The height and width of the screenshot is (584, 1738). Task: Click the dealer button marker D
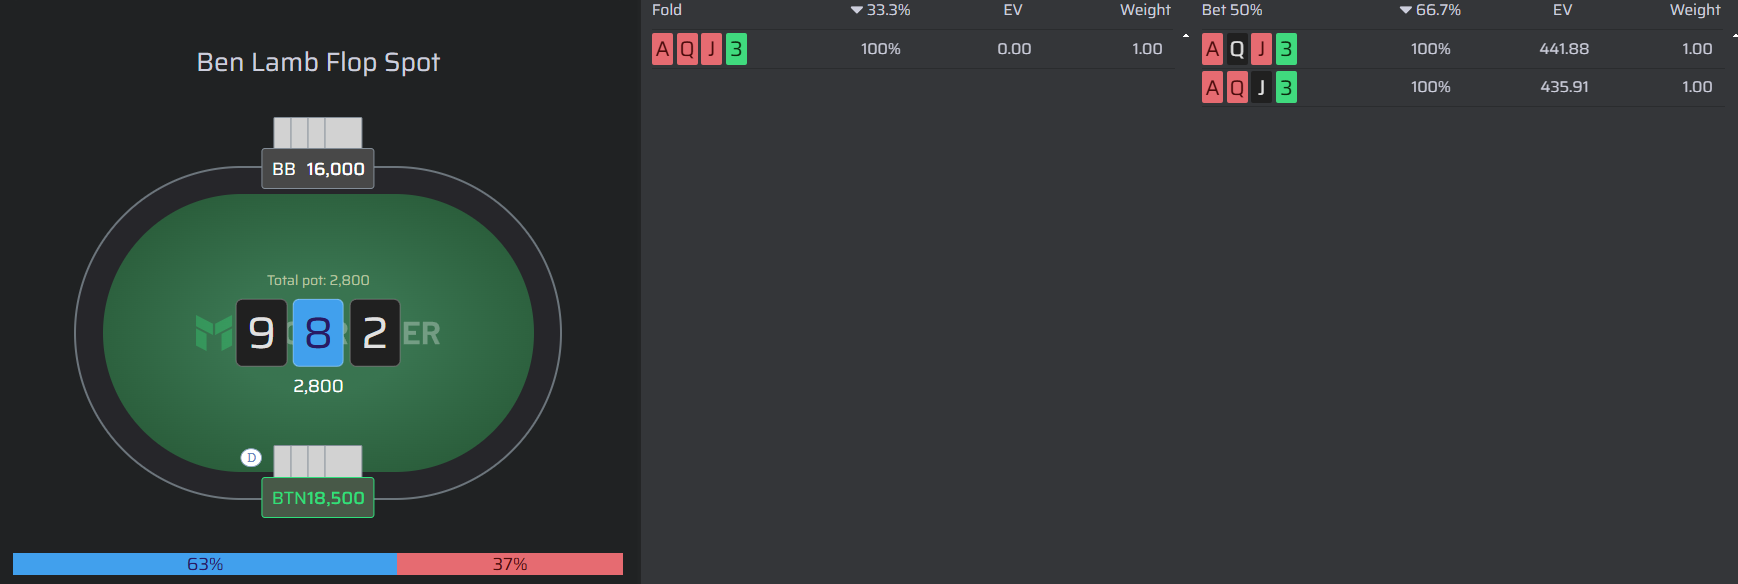pos(251,457)
